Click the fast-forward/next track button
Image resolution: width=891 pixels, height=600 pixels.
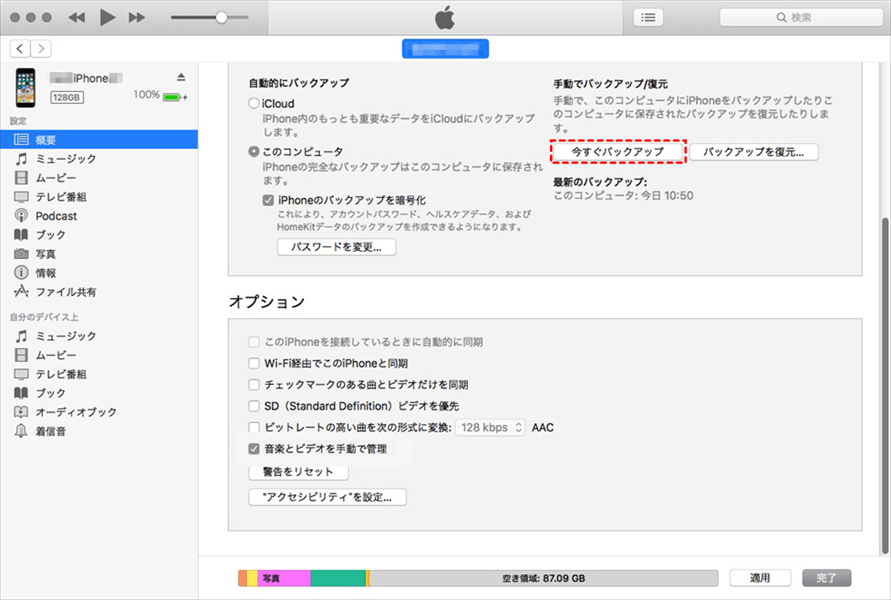(x=137, y=18)
